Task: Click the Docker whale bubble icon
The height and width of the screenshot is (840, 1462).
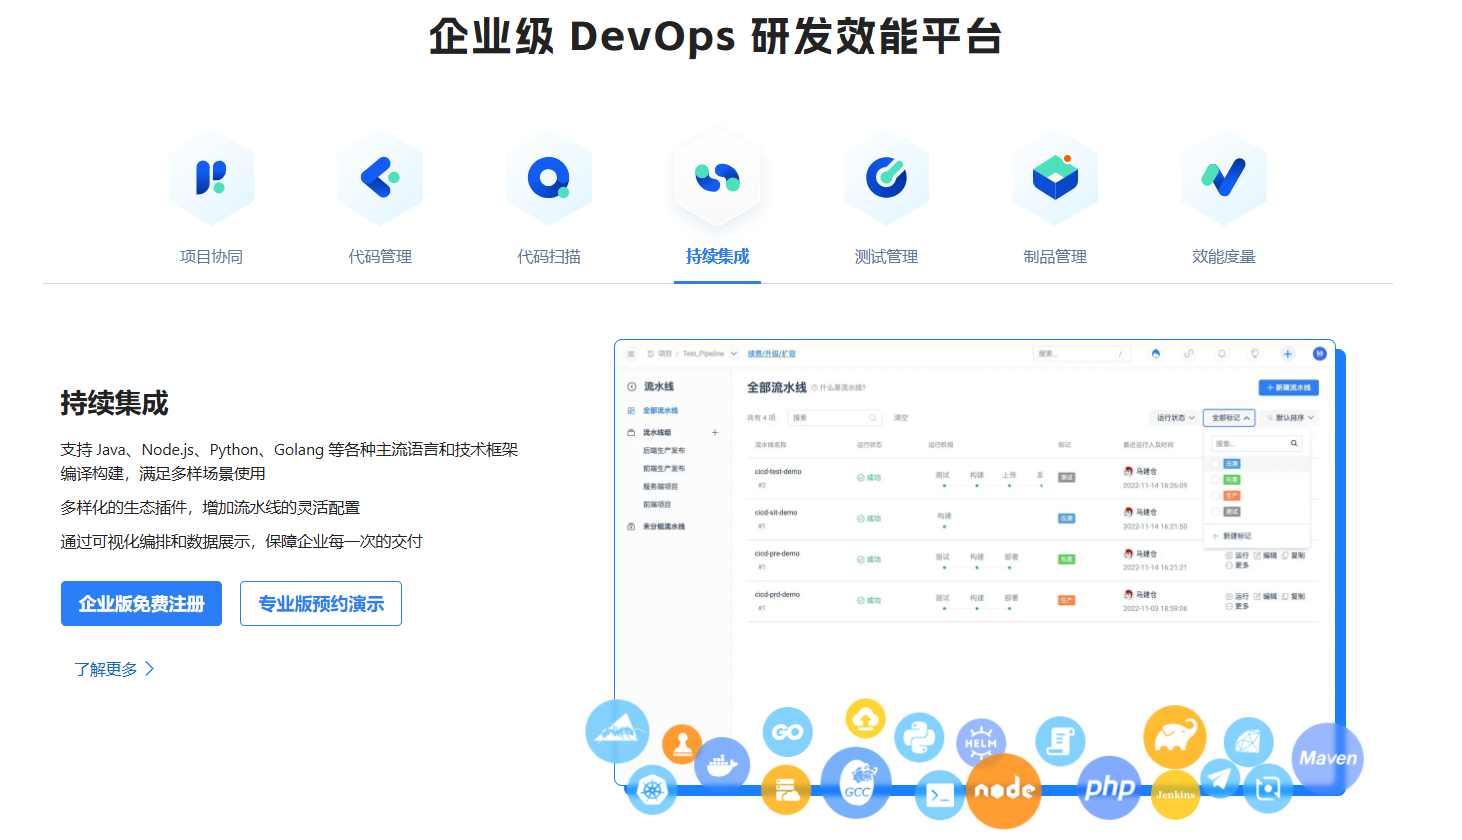Action: (x=722, y=765)
